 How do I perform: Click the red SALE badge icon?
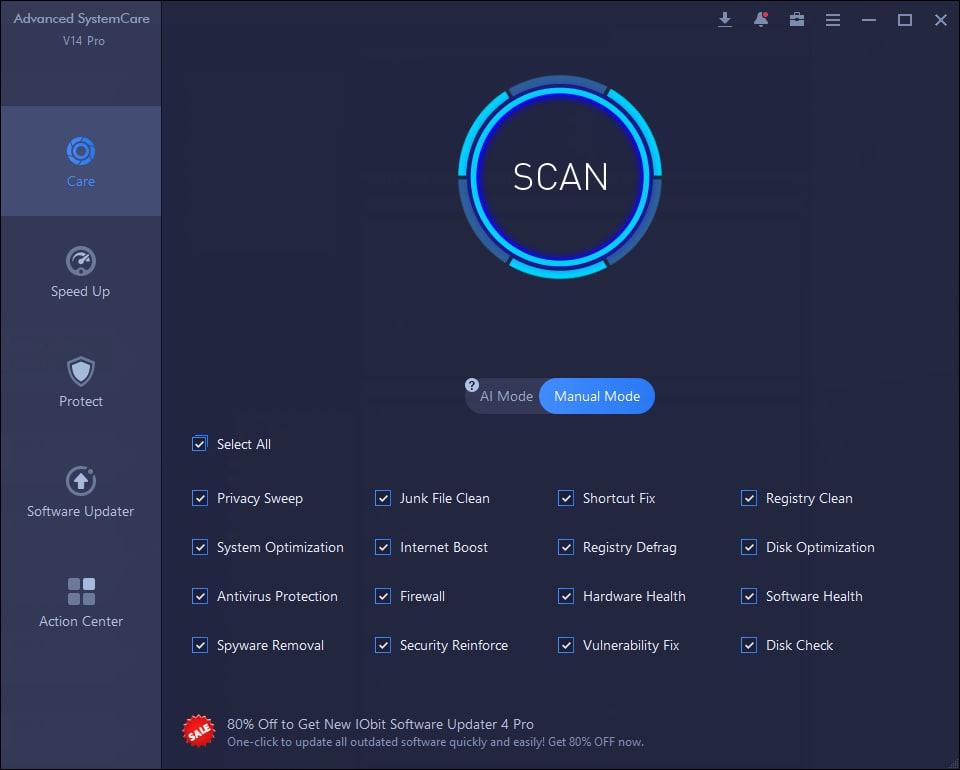(x=199, y=731)
